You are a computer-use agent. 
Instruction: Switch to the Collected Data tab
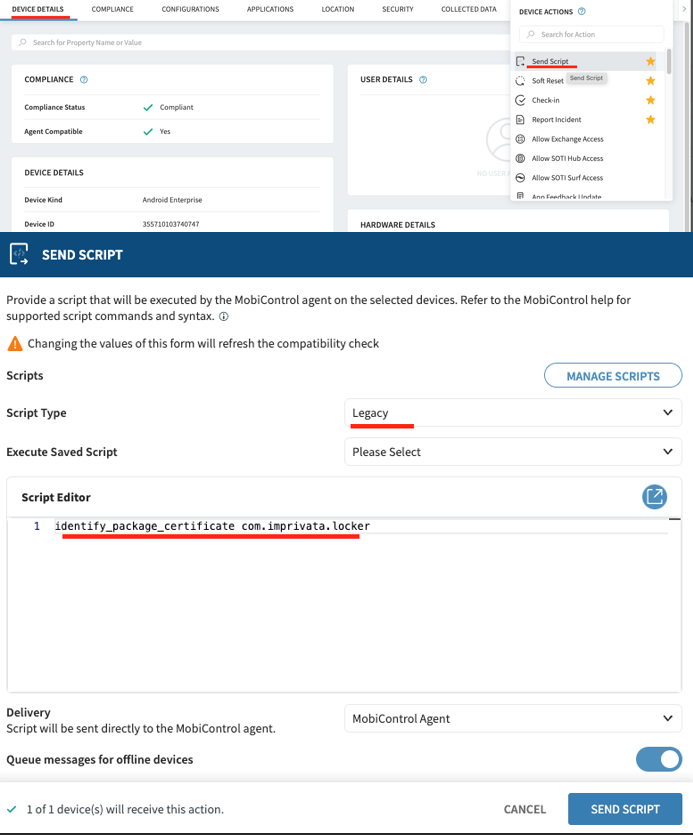[x=469, y=9]
